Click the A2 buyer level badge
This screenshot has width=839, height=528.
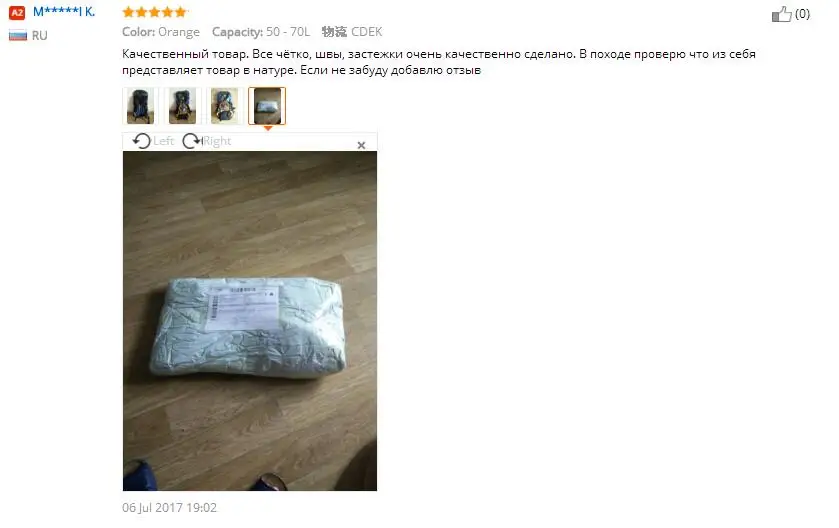pos(17,12)
